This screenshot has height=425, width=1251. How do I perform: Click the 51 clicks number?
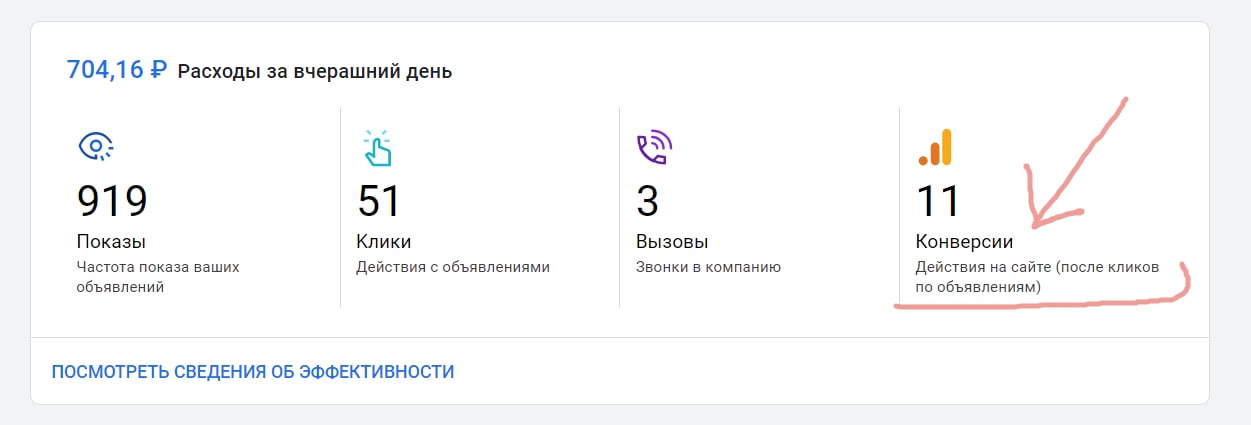pos(379,201)
